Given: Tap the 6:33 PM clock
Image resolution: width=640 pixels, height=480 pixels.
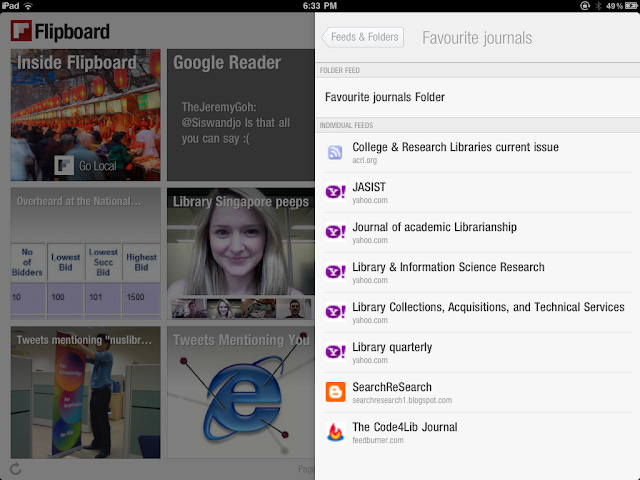Looking at the screenshot, I should (x=320, y=6).
